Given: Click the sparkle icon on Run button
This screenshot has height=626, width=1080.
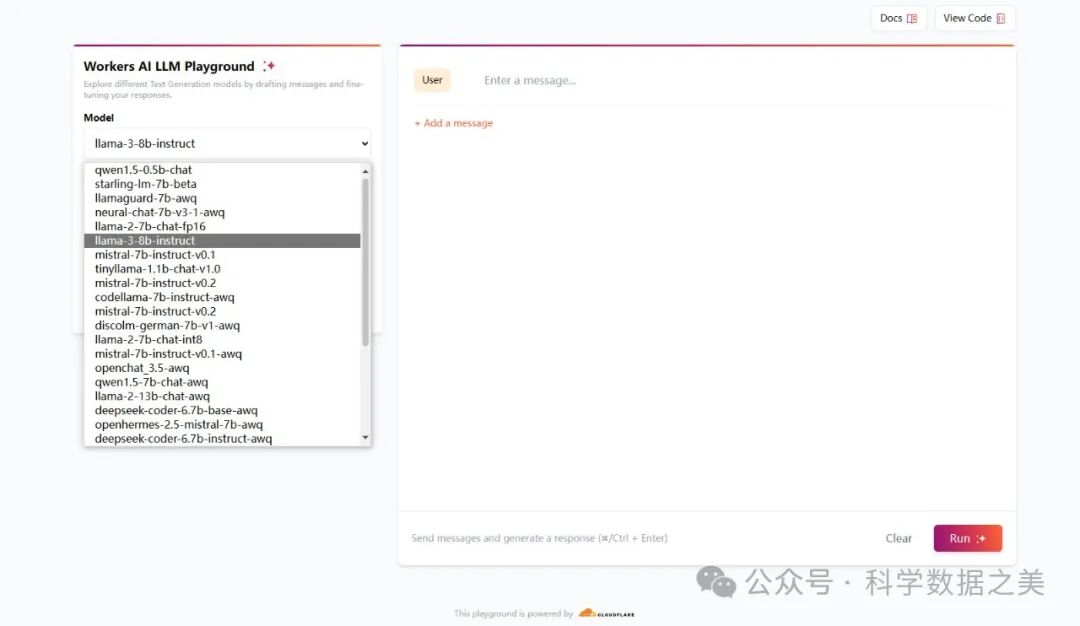Looking at the screenshot, I should click(x=982, y=538).
